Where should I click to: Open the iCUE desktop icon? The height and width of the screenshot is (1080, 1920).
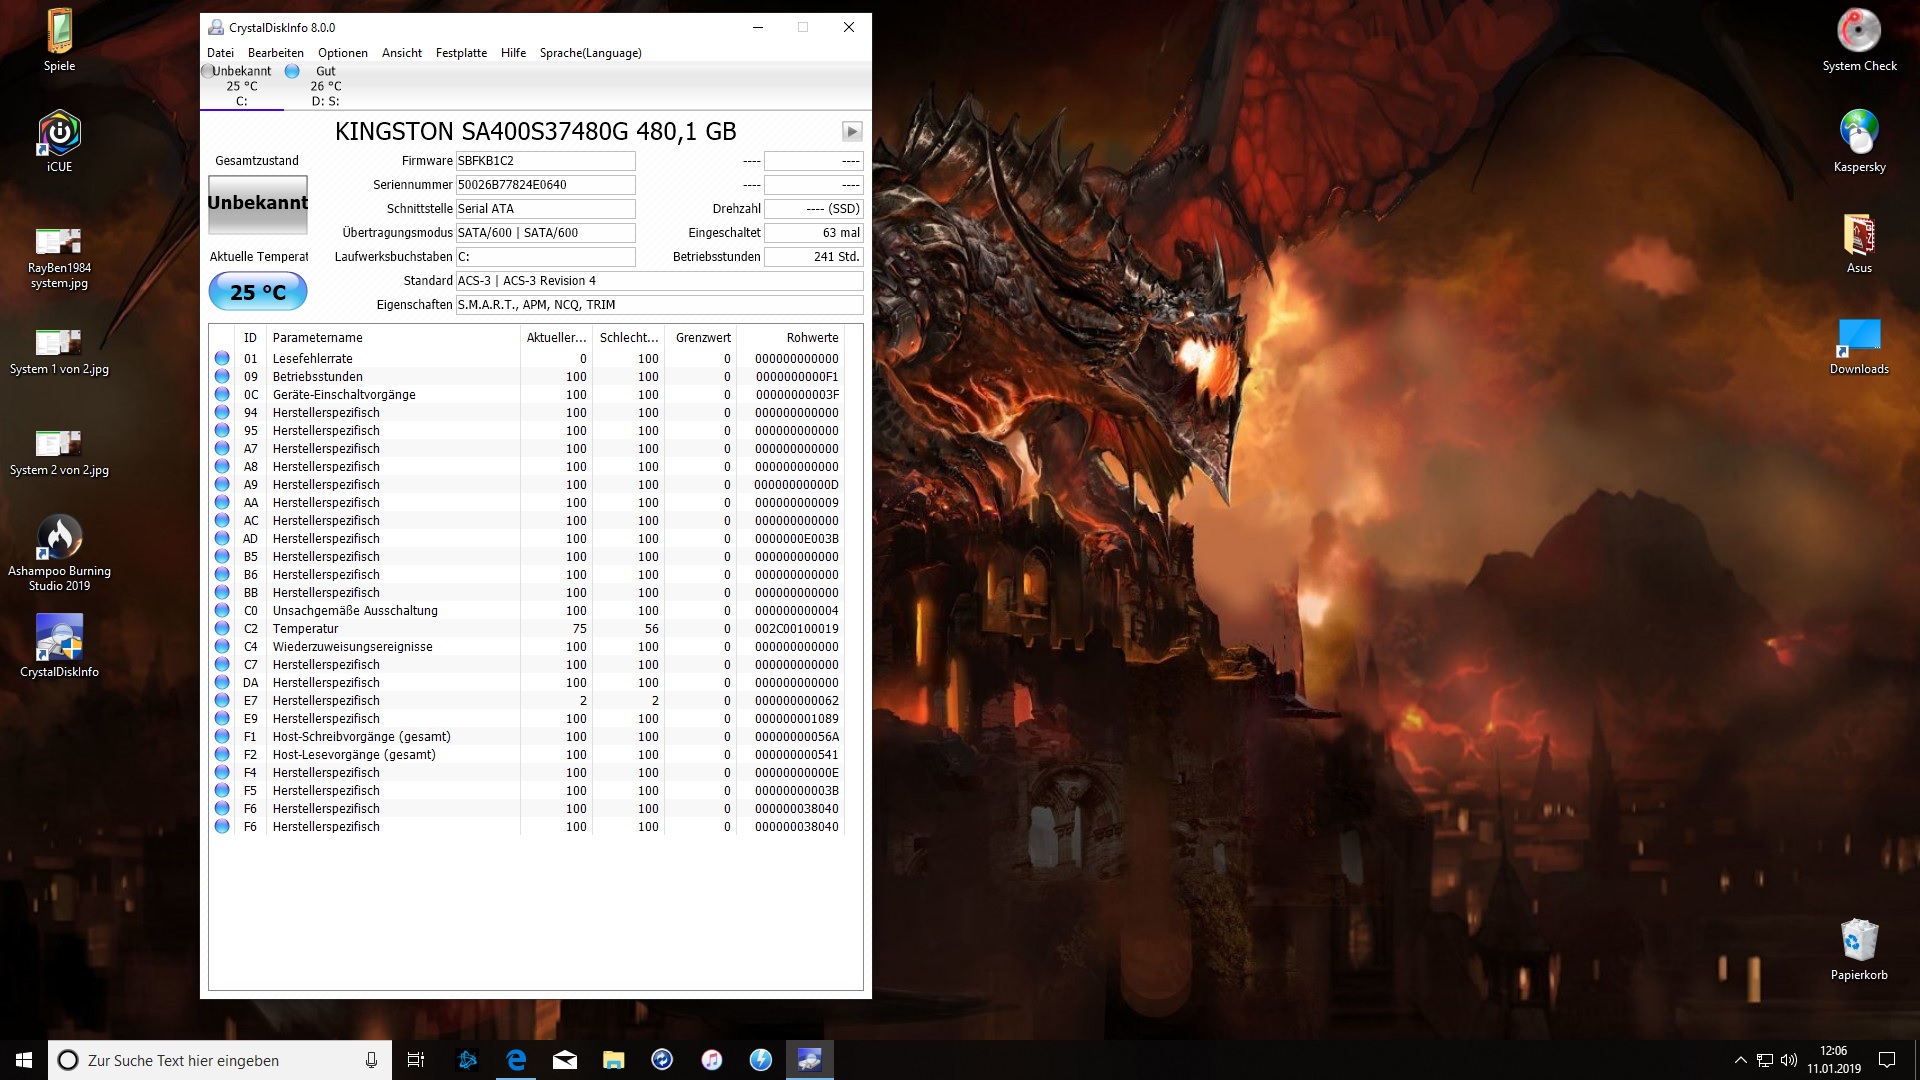click(x=59, y=141)
